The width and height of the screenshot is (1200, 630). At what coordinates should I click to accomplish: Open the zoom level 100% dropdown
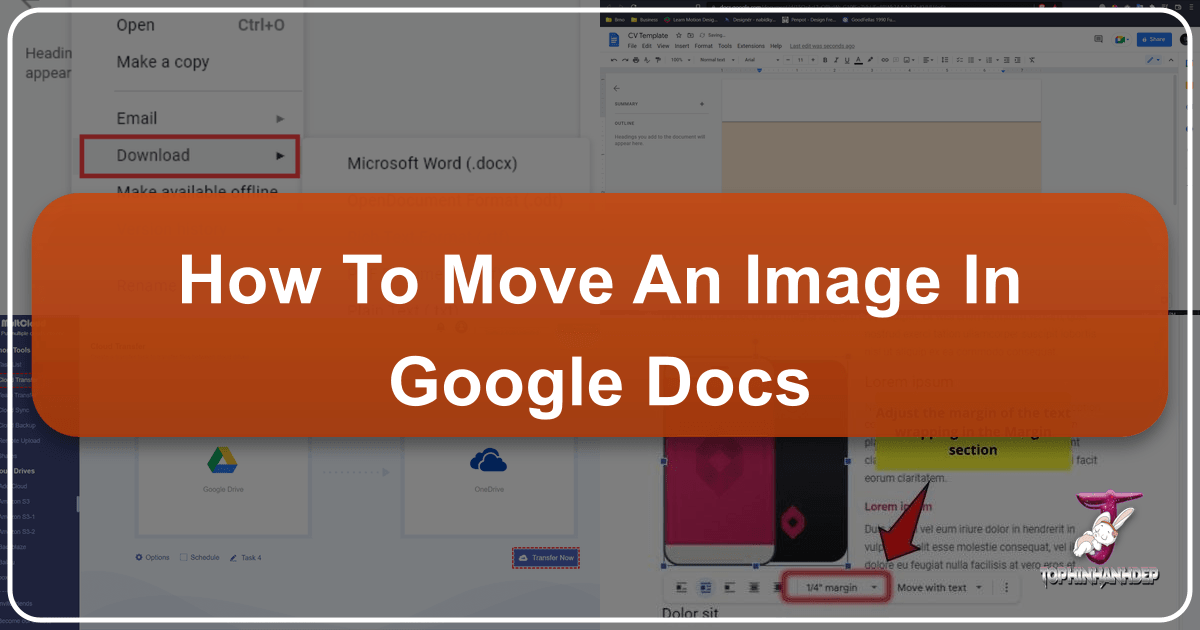coord(680,59)
